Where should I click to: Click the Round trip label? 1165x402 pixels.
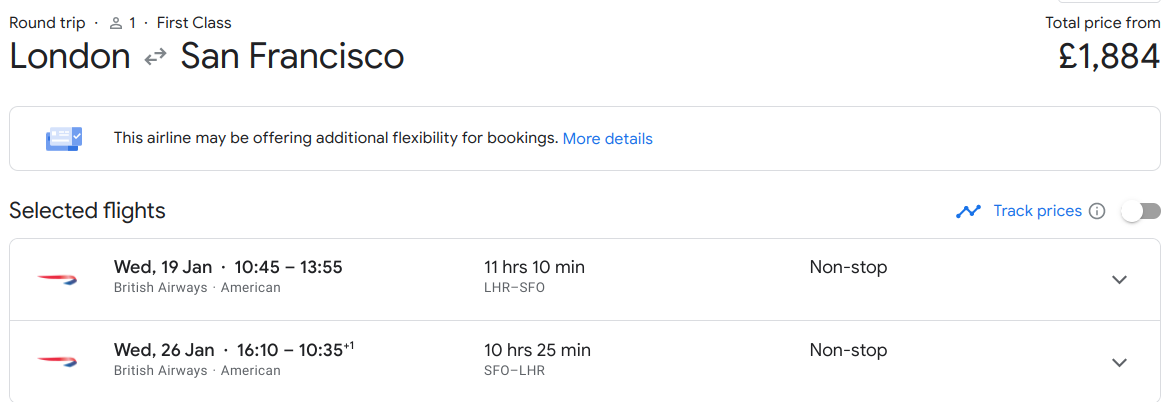[x=47, y=23]
